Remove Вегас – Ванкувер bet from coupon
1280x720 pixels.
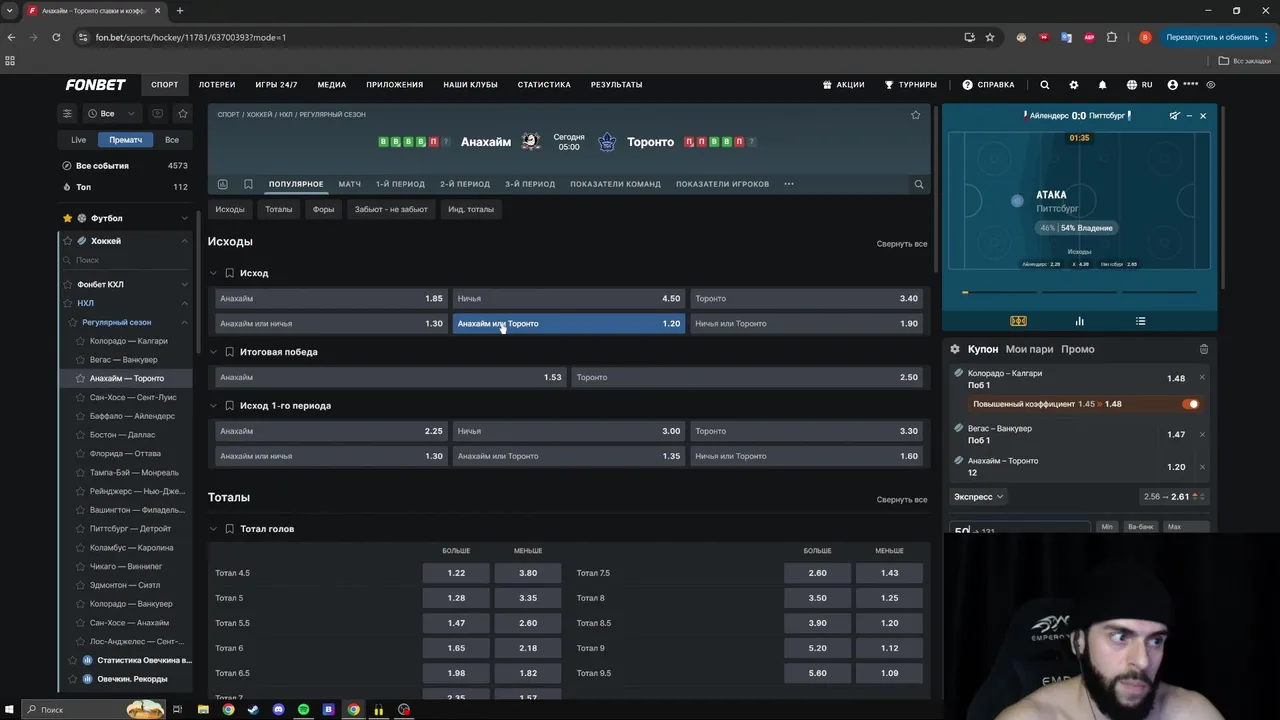click(1202, 434)
